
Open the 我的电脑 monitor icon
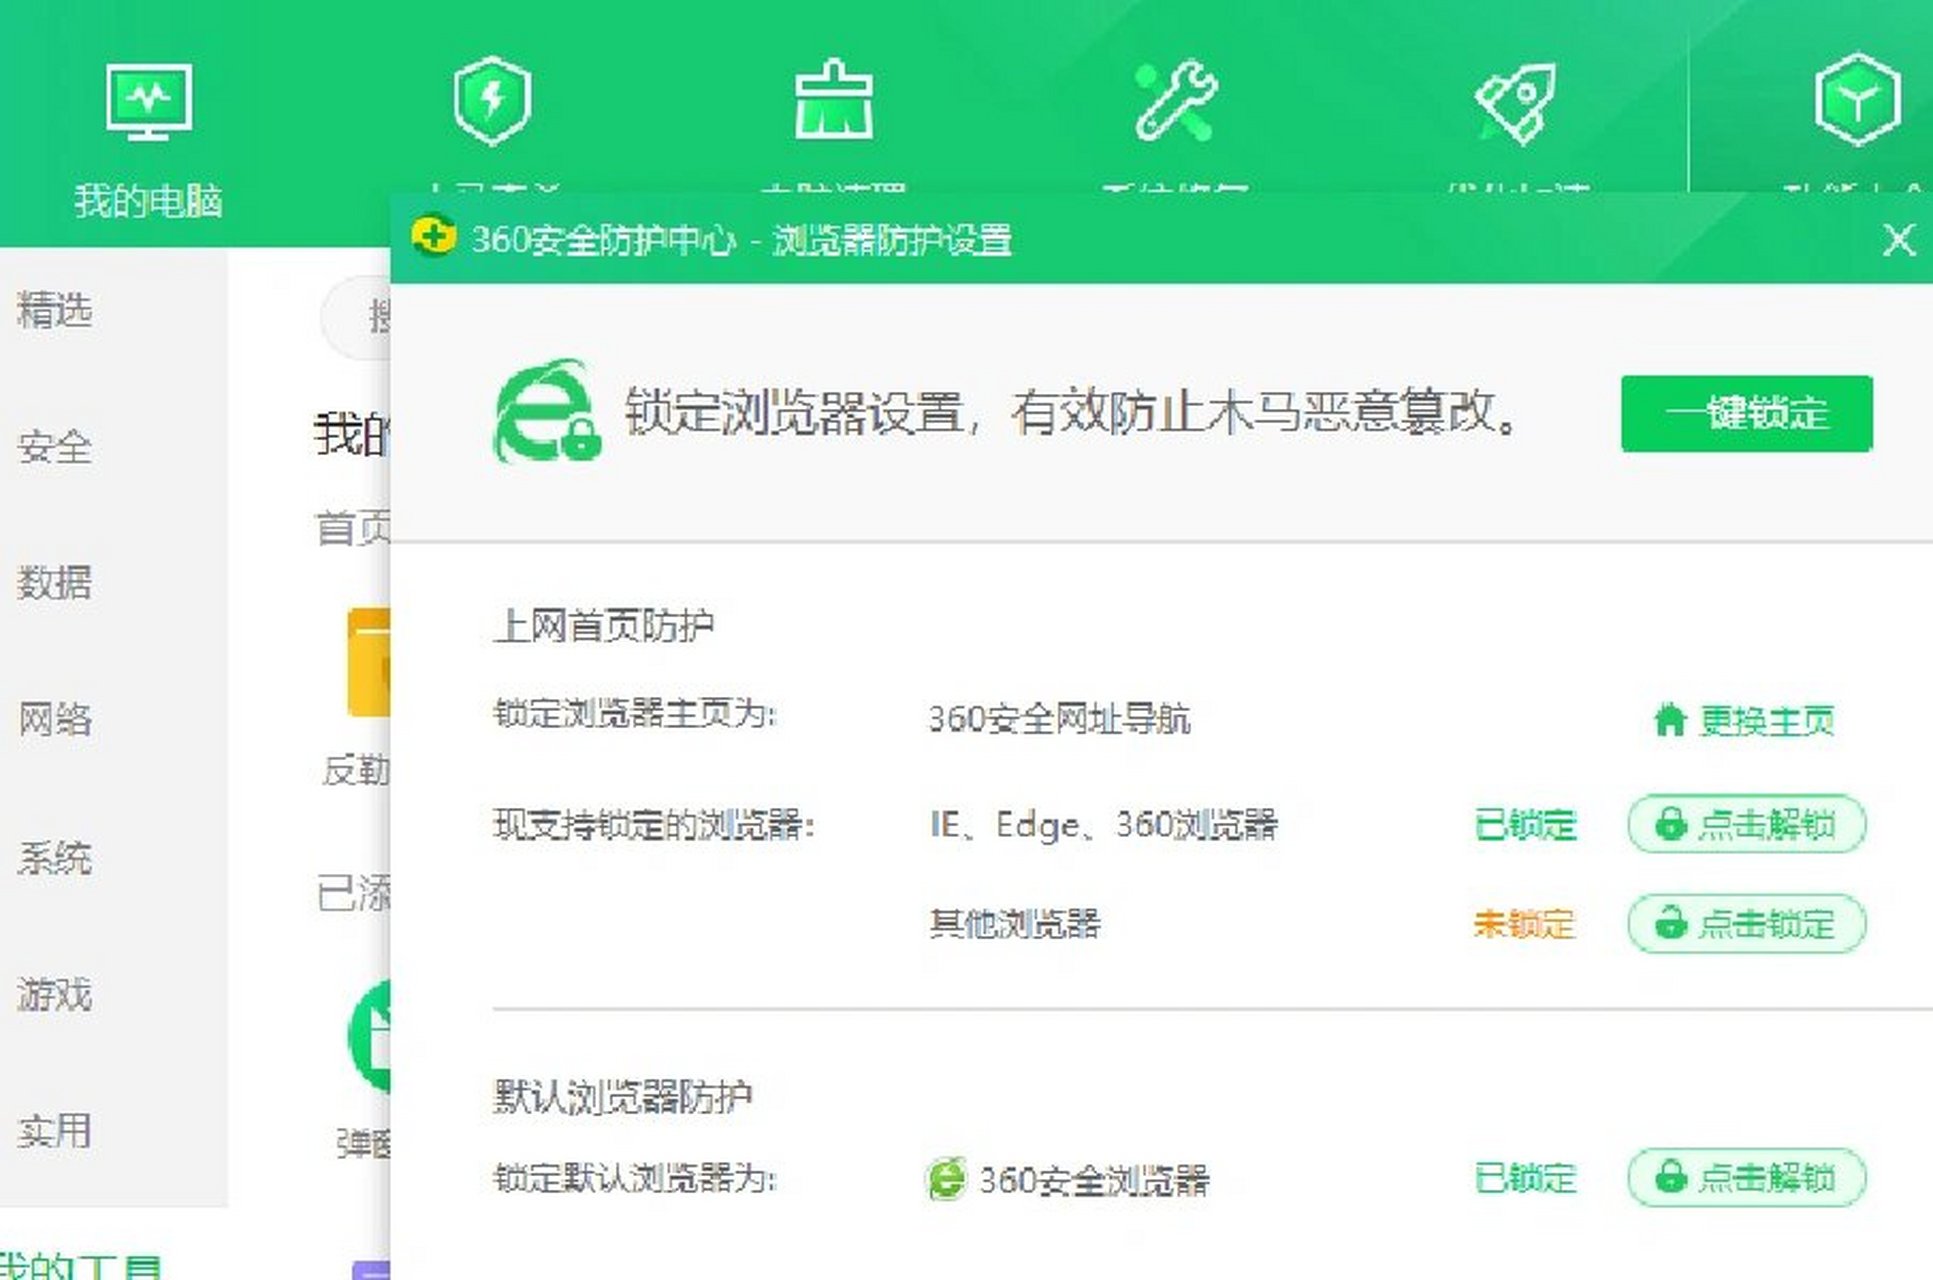[x=149, y=101]
